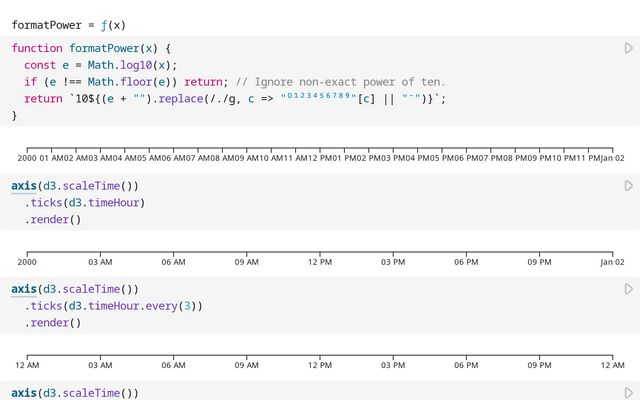Click the play icon on the bottom partially visible cell
This screenshot has width=640, height=400.
[629, 393]
